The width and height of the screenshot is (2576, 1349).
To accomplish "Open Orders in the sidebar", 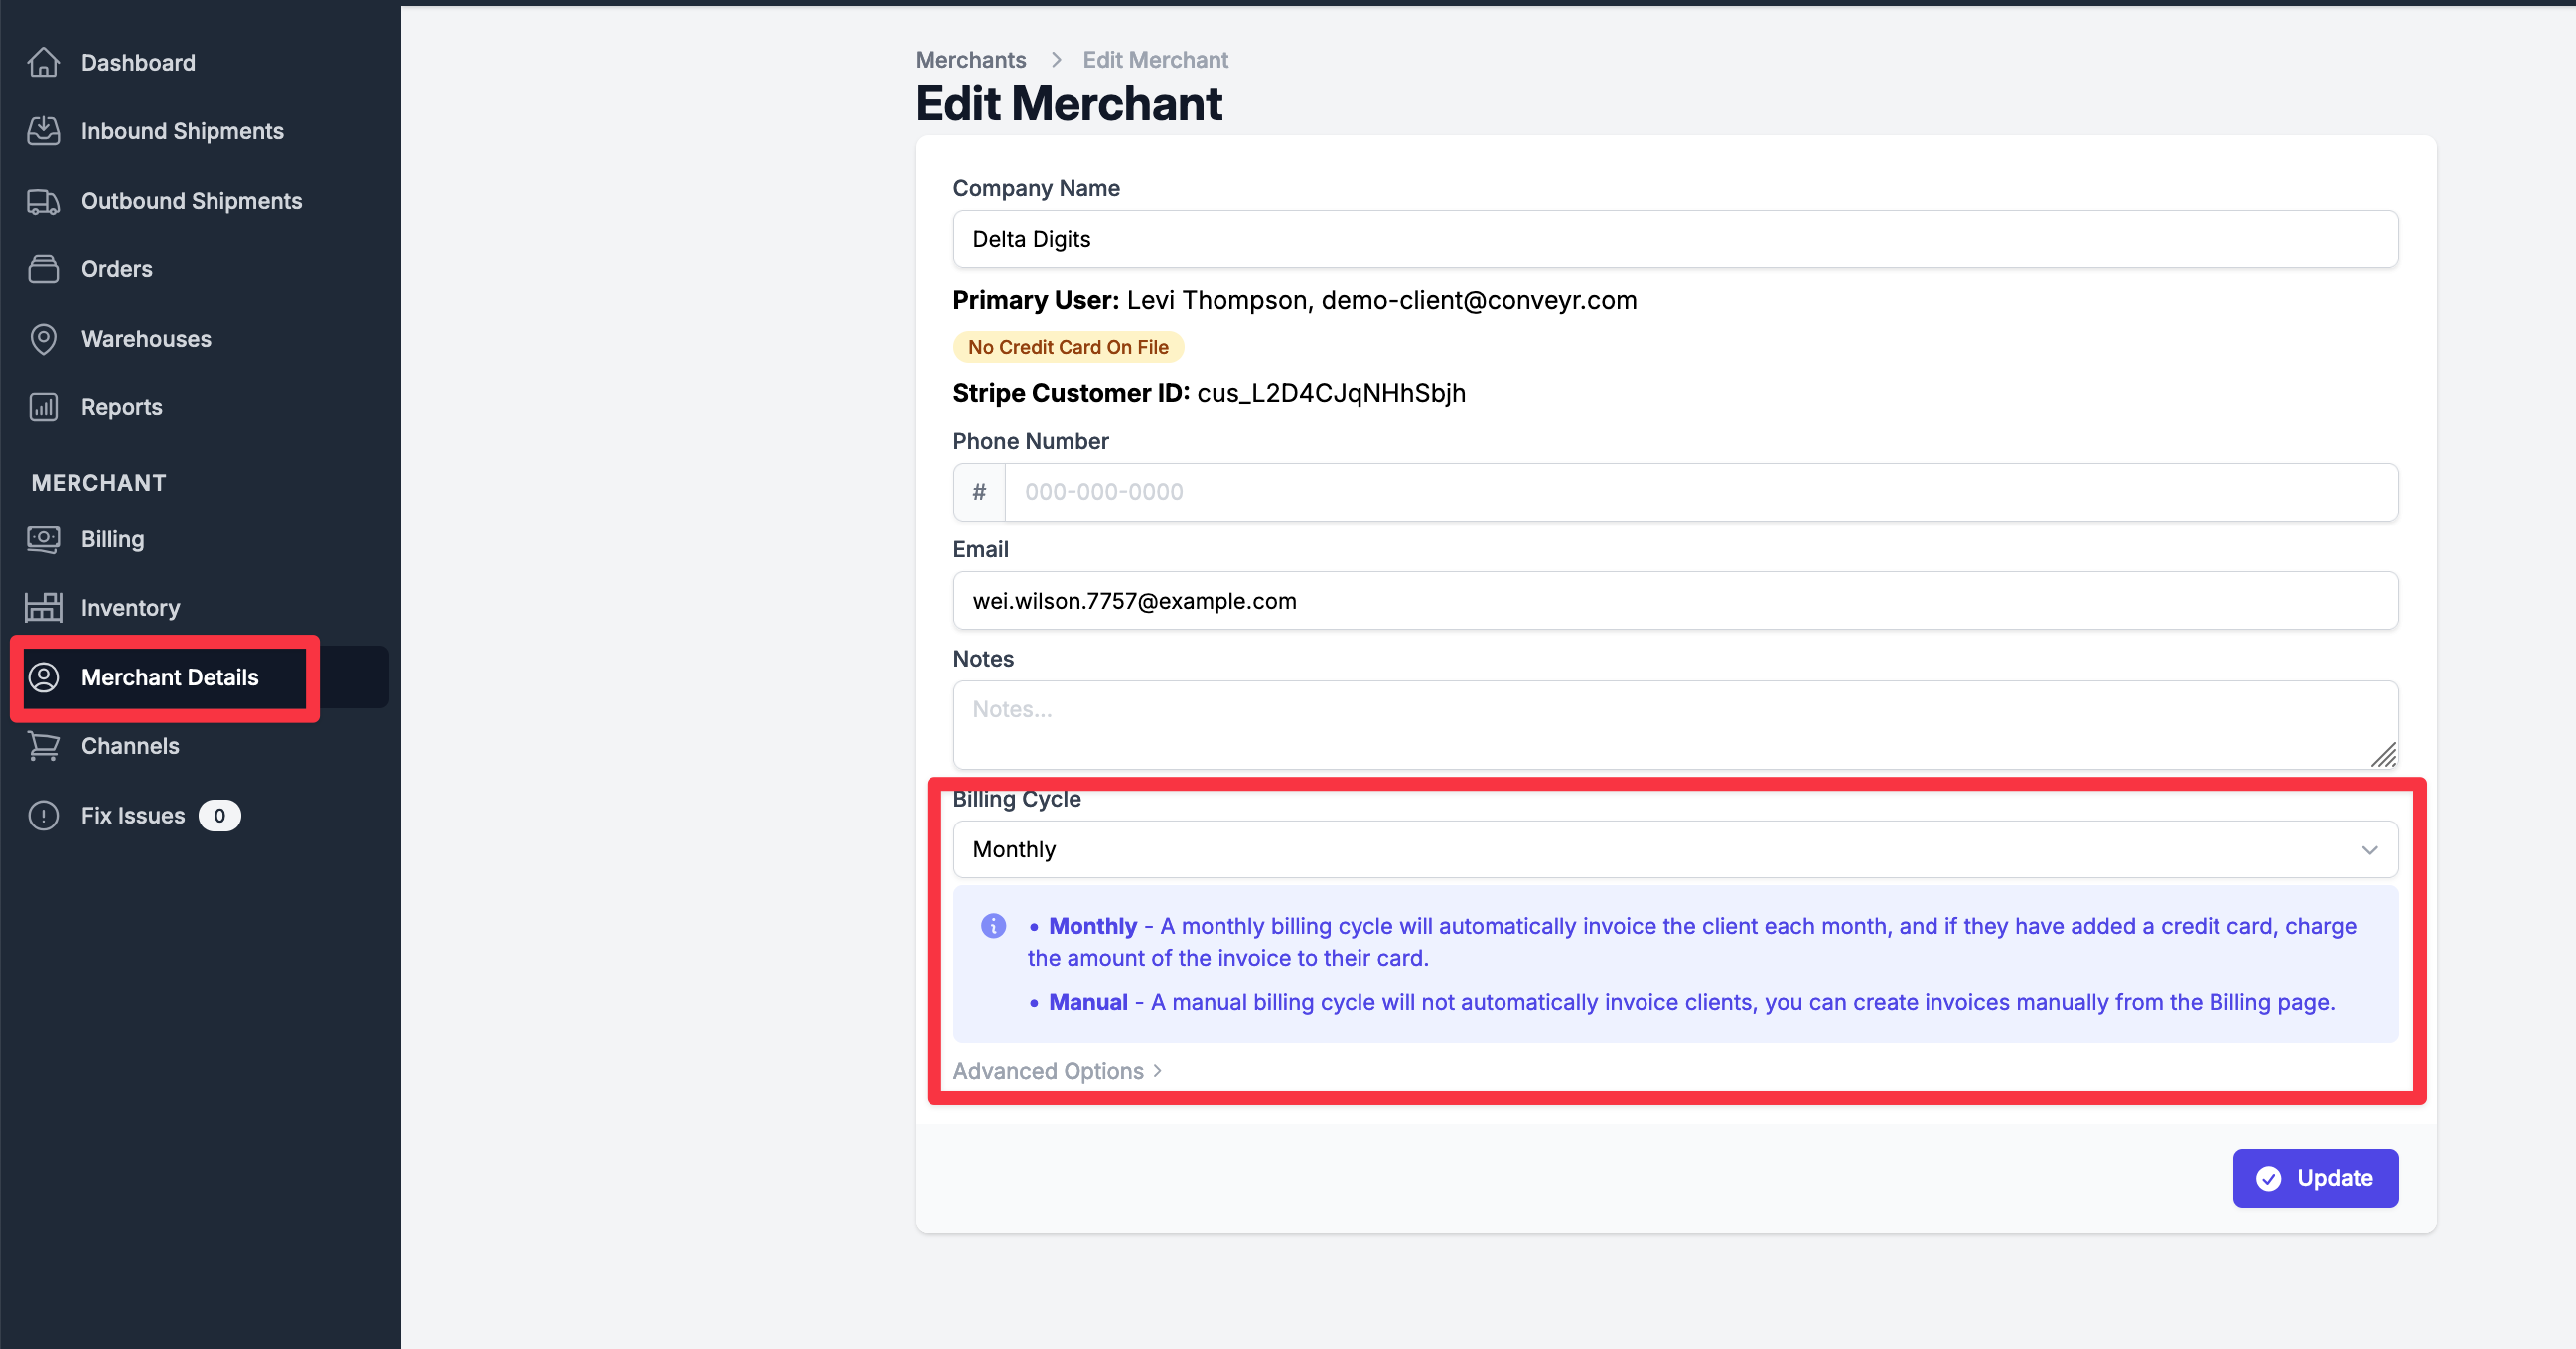I will coord(117,269).
